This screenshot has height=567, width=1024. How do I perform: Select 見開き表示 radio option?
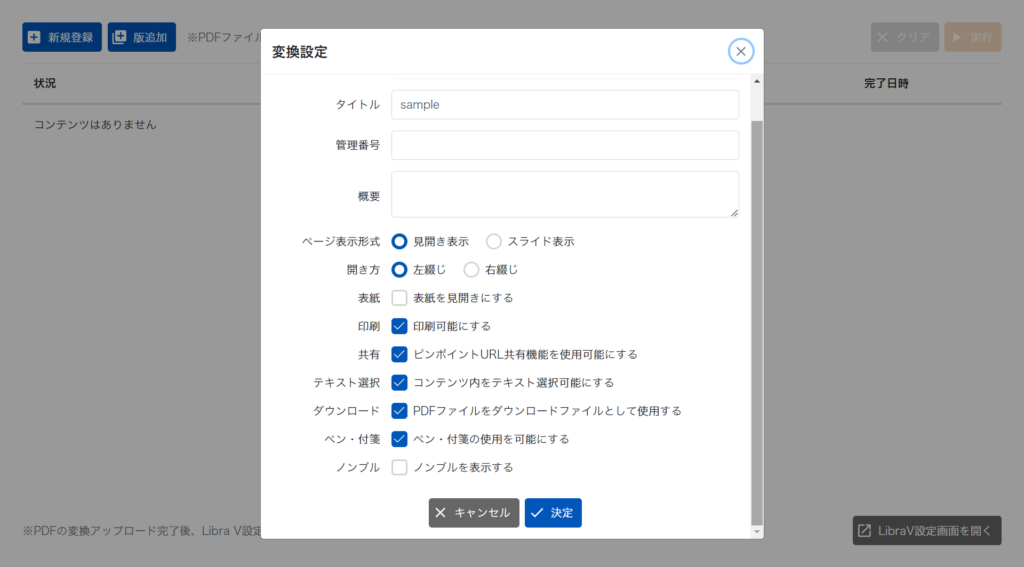400,241
